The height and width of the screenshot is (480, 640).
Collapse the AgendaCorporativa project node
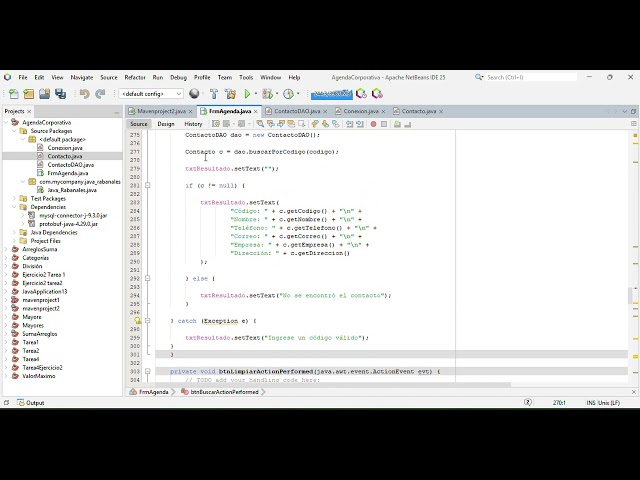coord(6,122)
